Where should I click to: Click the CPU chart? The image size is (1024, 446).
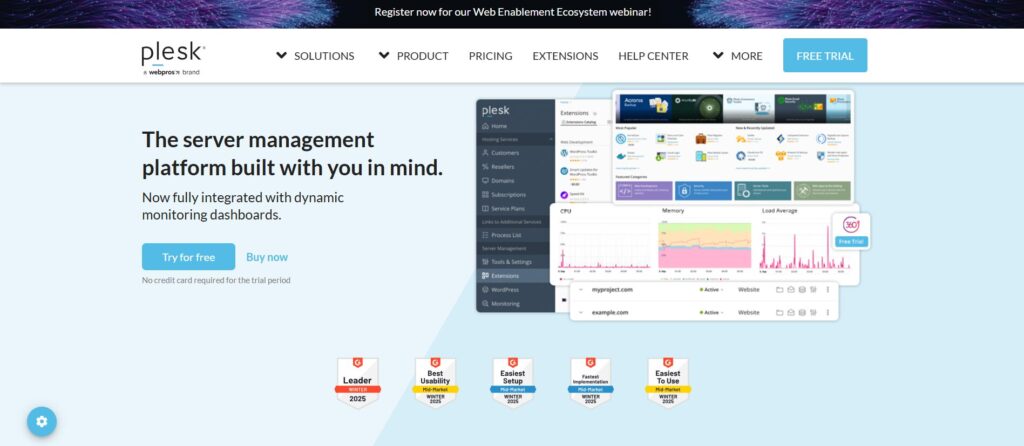[603, 243]
